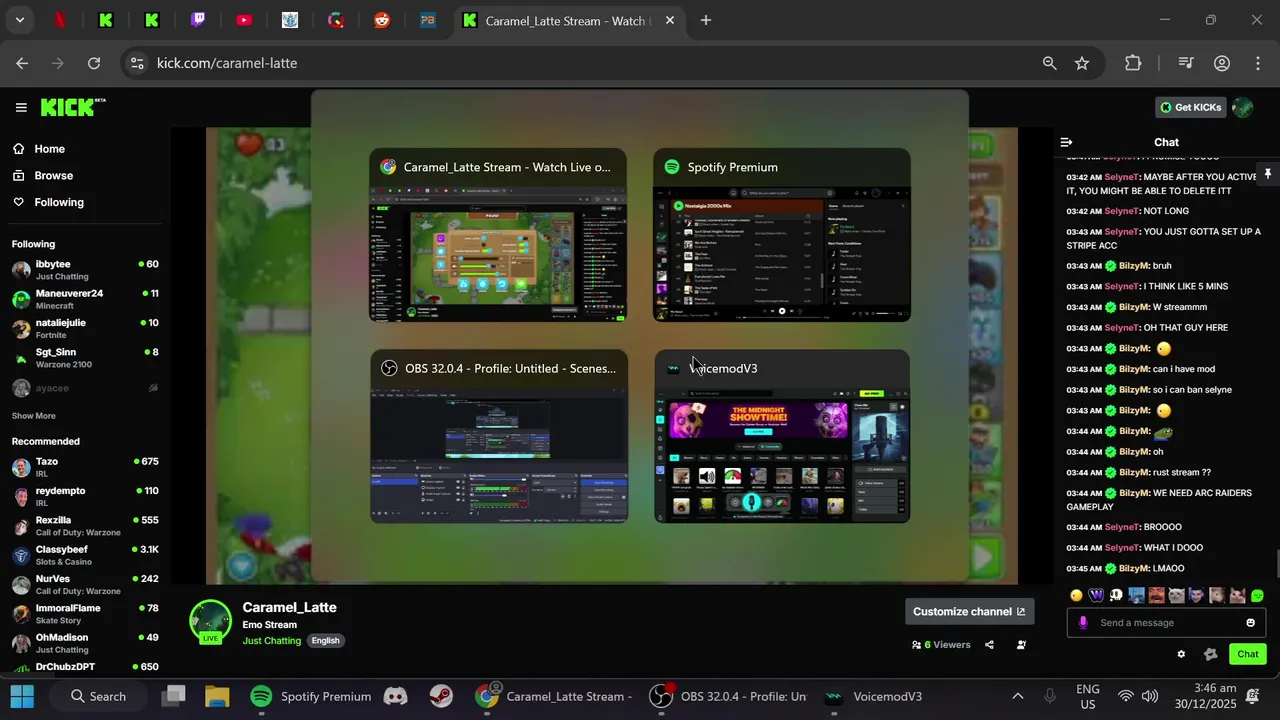Insert the yellow face quick emote

[1076, 595]
